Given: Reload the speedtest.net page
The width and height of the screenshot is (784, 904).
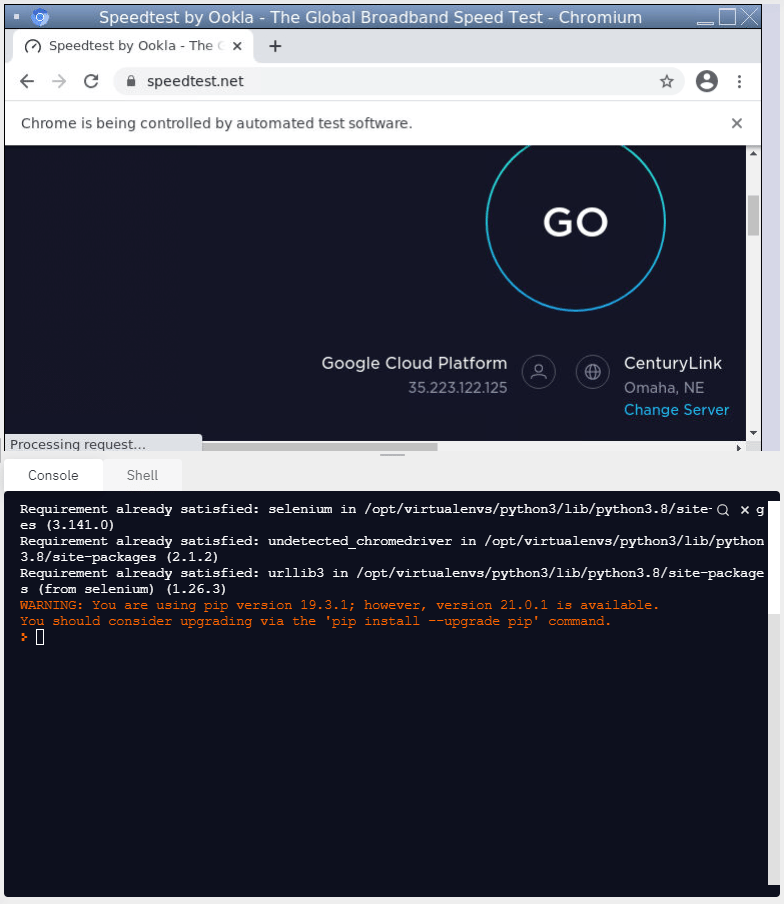Looking at the screenshot, I should point(91,81).
